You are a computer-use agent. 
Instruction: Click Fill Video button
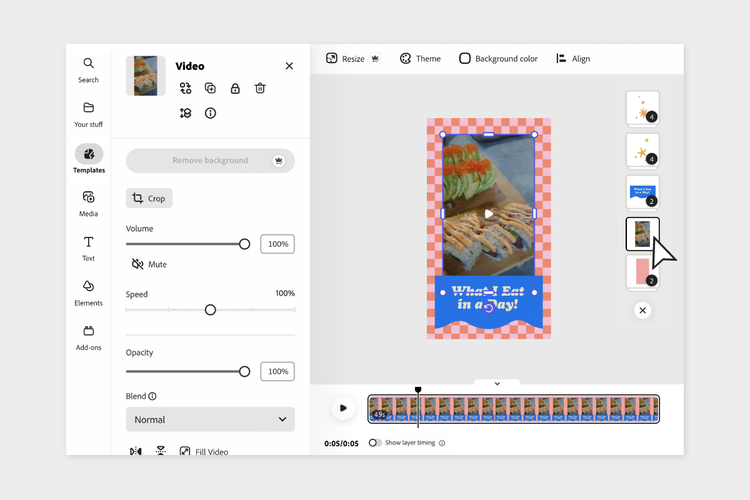pyautogui.click(x=204, y=451)
